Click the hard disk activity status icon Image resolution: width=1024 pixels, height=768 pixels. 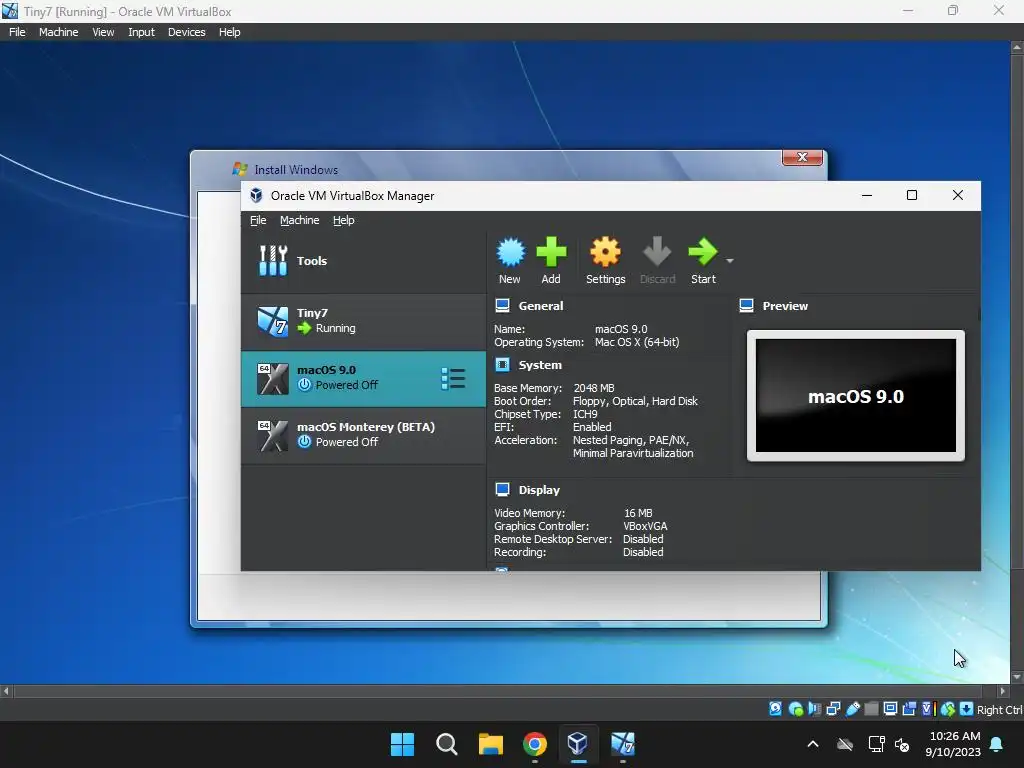pos(775,709)
